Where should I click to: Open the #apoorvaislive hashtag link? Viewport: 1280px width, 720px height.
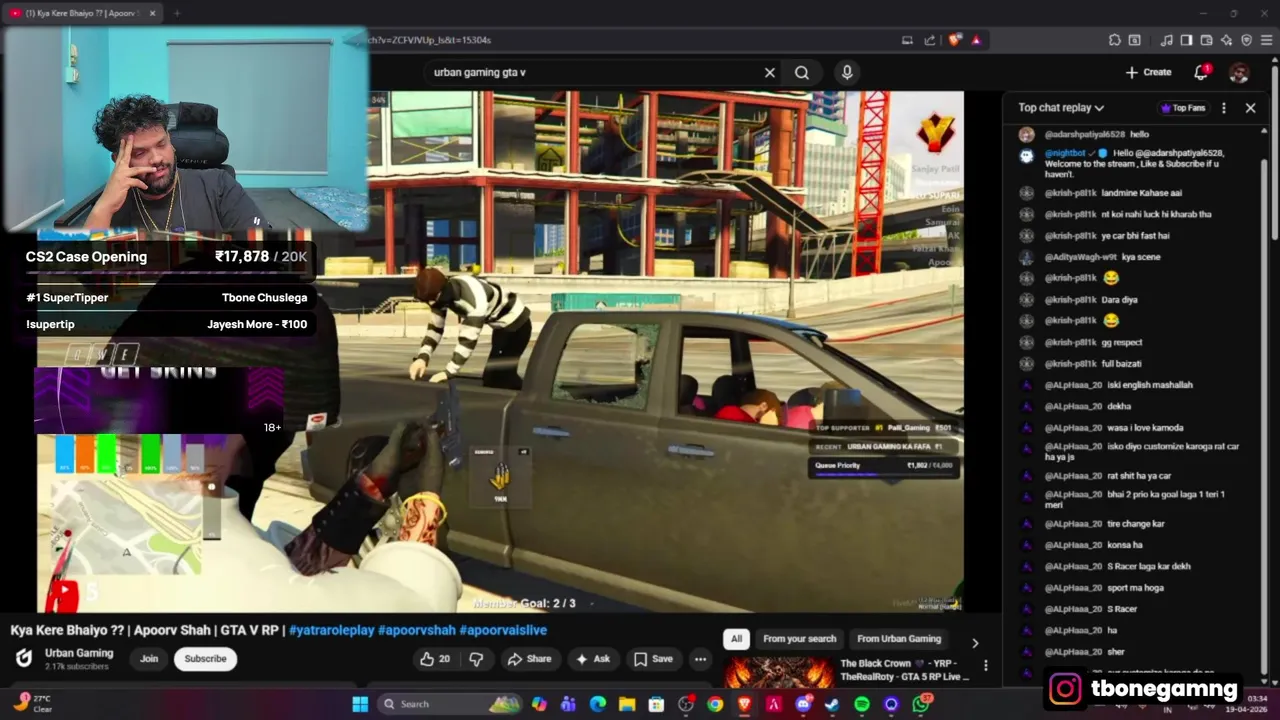(x=503, y=630)
